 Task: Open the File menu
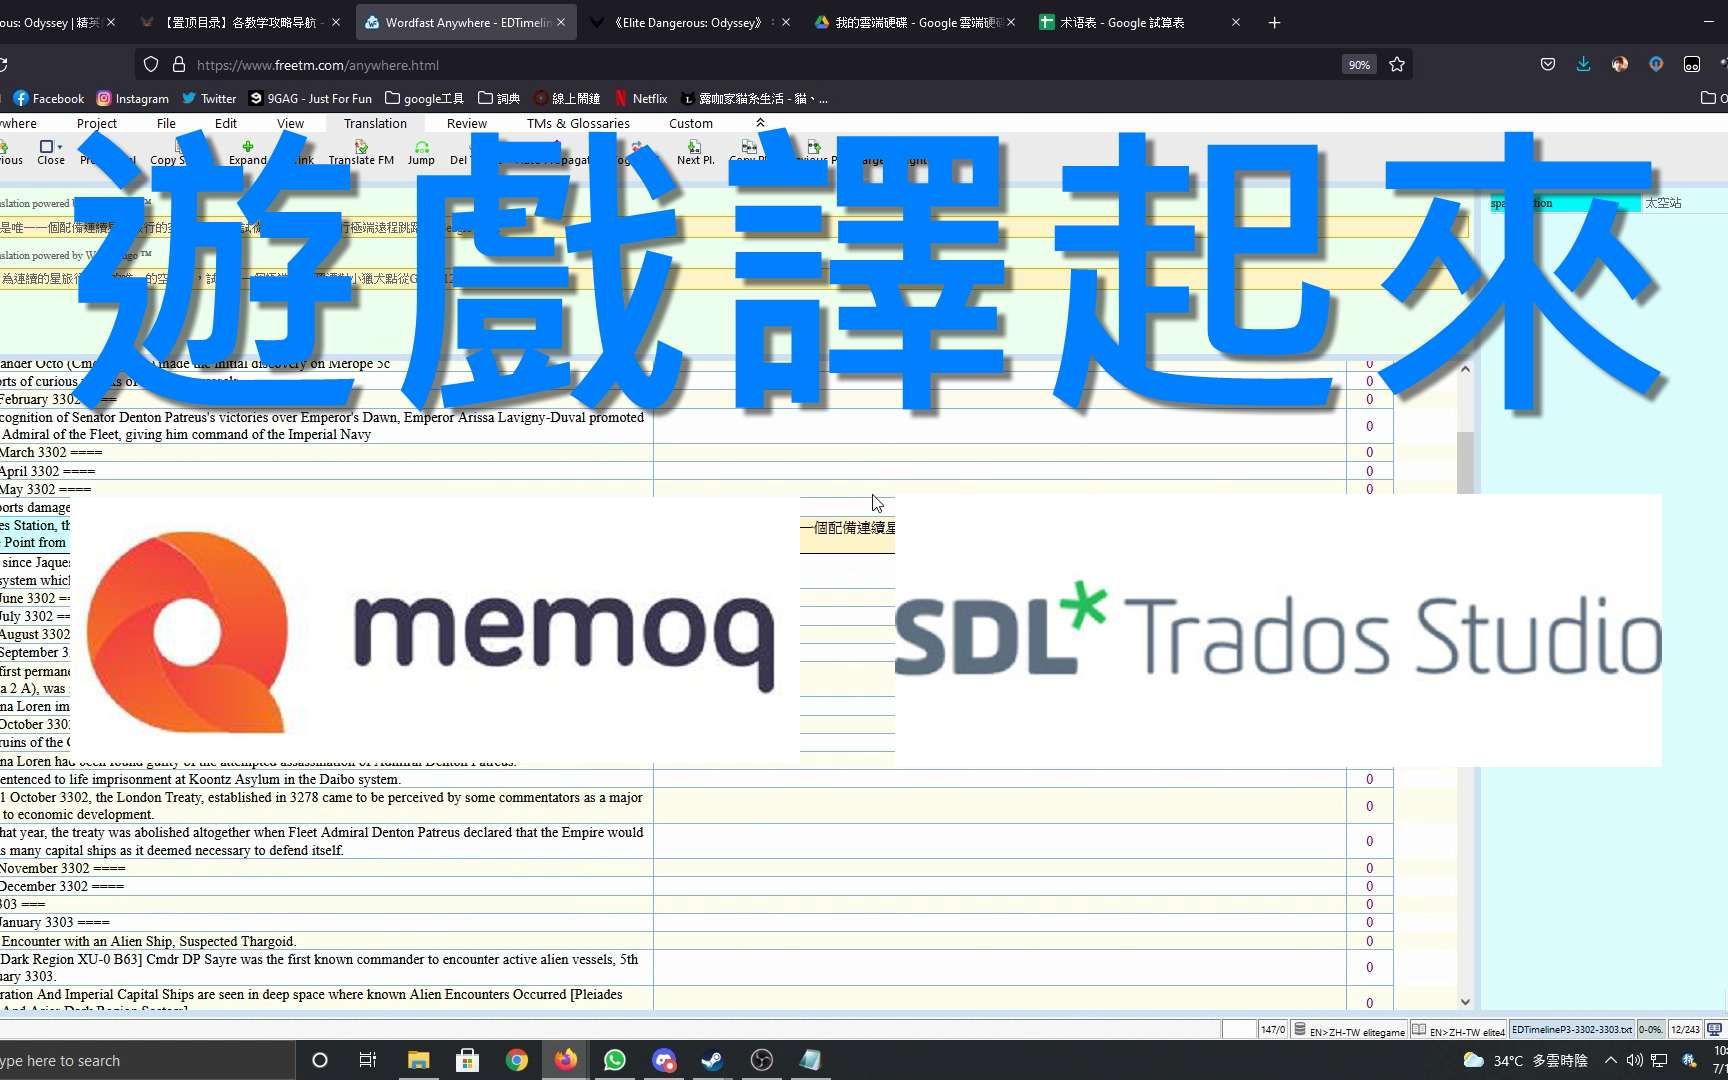point(166,123)
